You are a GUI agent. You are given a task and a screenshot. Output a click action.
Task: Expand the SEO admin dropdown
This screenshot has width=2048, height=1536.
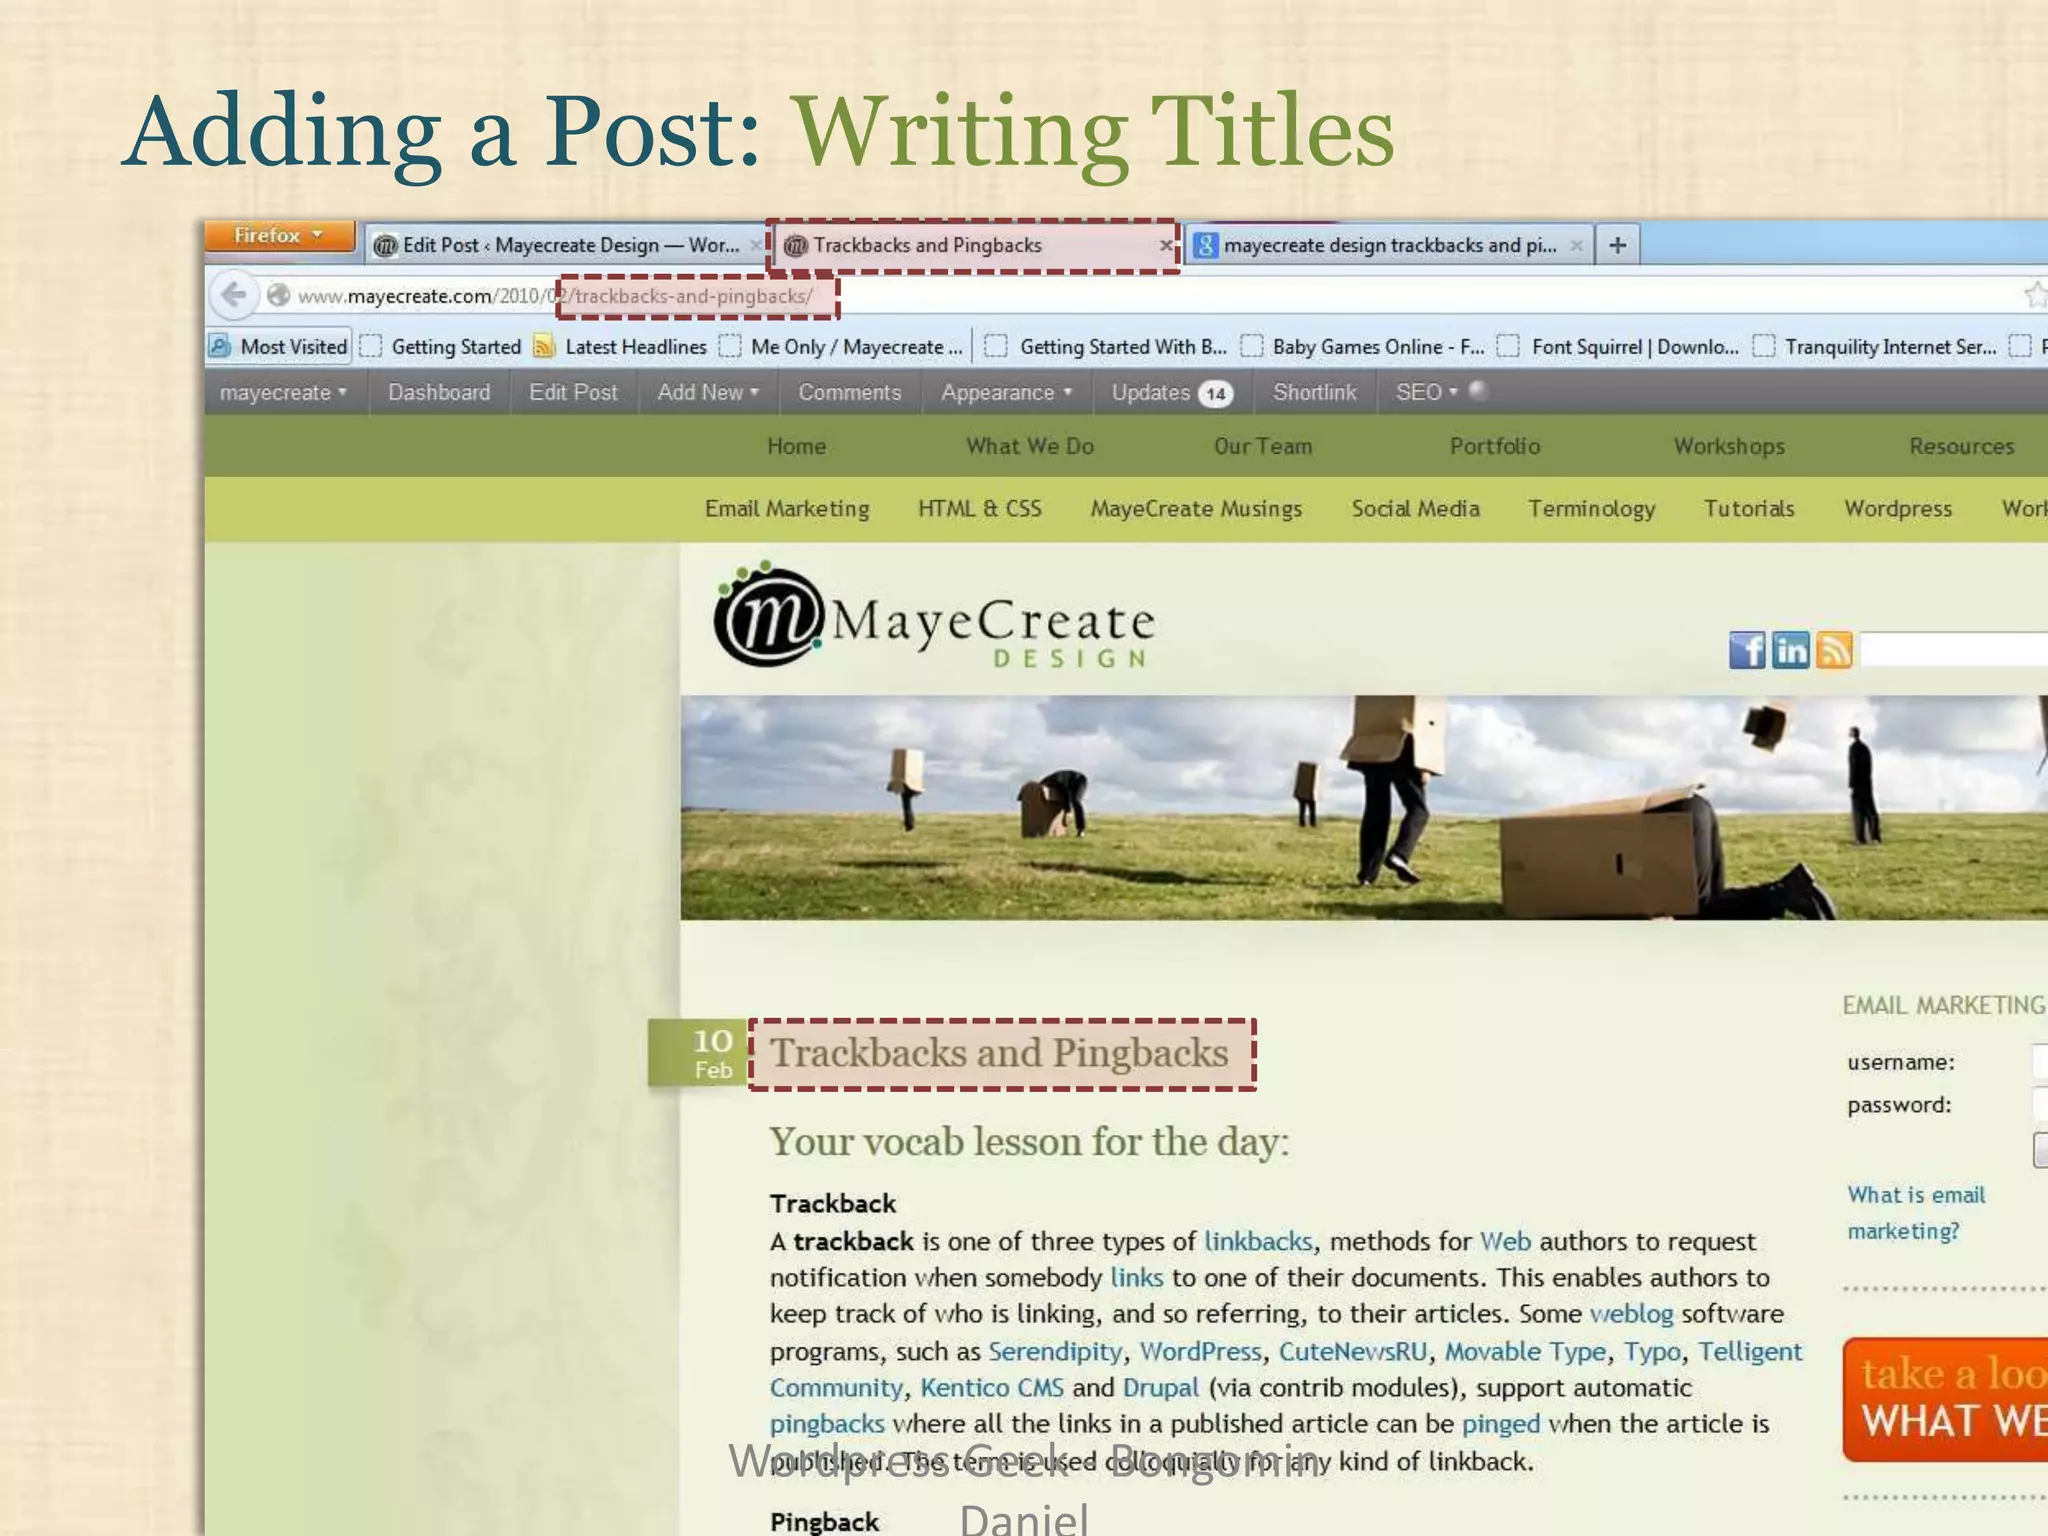(1427, 393)
